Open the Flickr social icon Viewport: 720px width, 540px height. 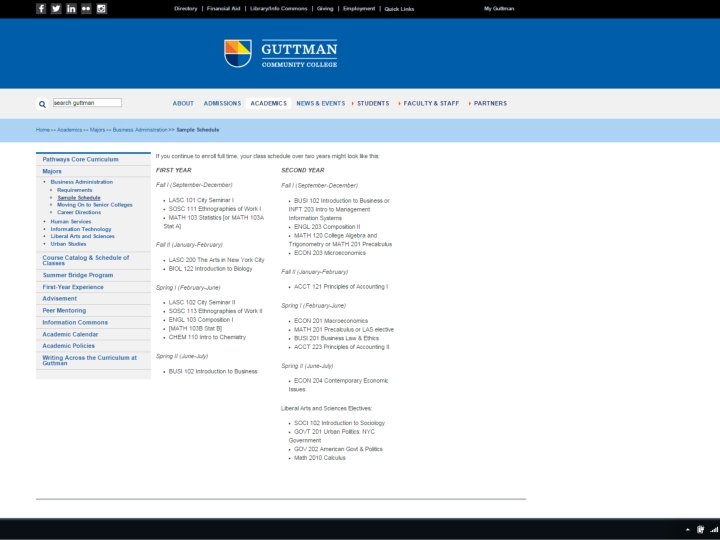point(86,8)
